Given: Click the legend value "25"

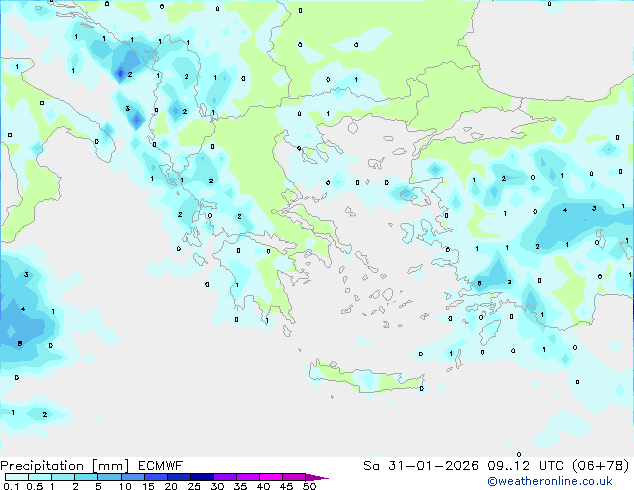Looking at the screenshot, I should pos(194,486).
